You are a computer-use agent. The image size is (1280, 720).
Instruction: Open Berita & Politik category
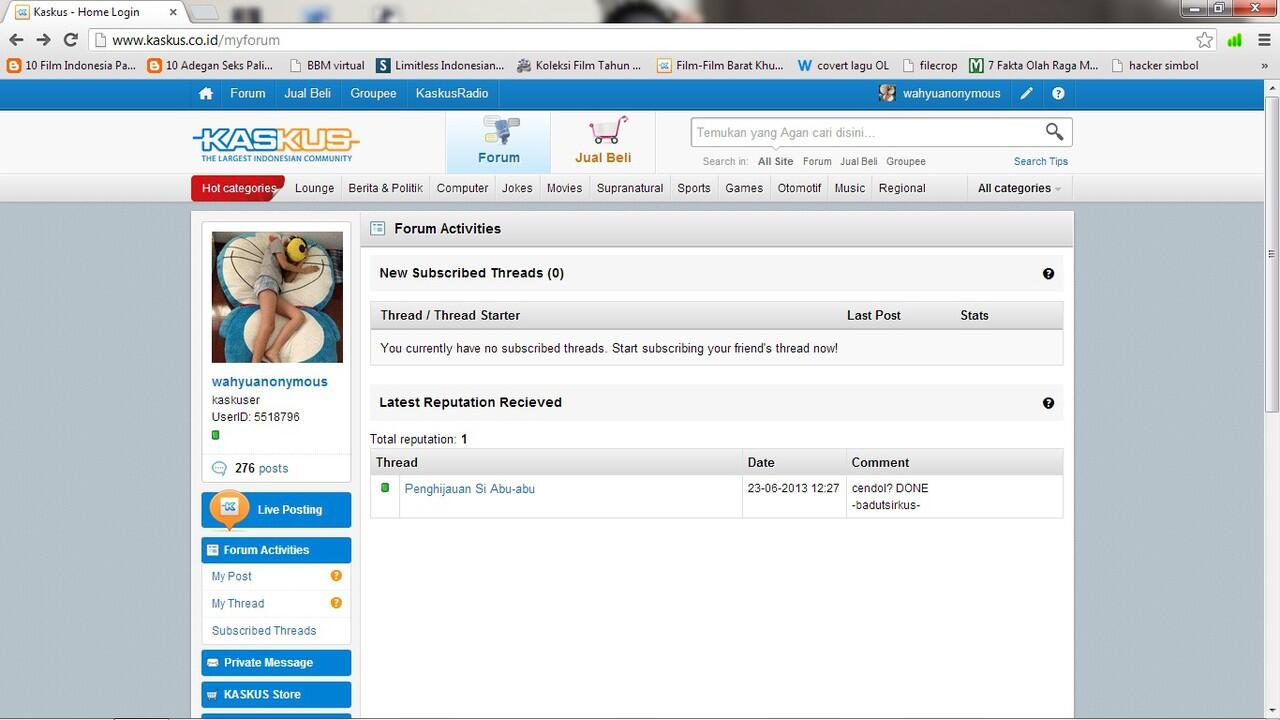[x=385, y=188]
